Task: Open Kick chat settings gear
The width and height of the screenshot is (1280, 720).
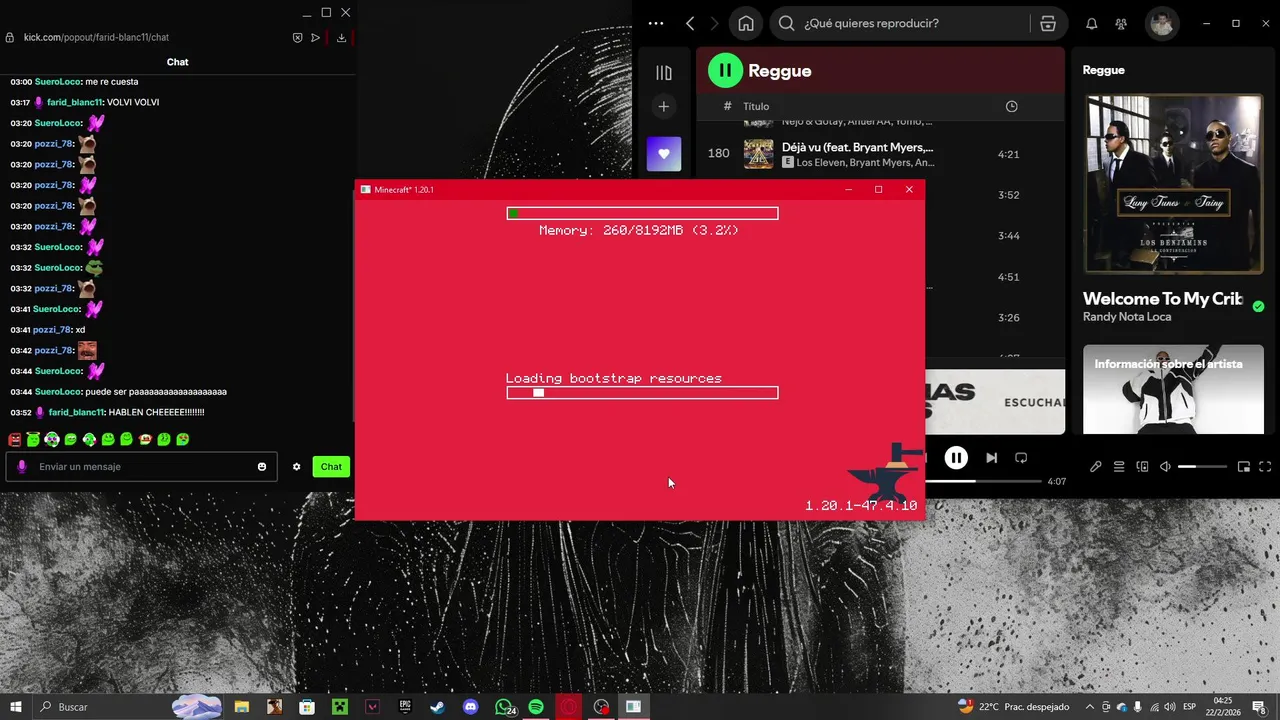Action: point(296,467)
